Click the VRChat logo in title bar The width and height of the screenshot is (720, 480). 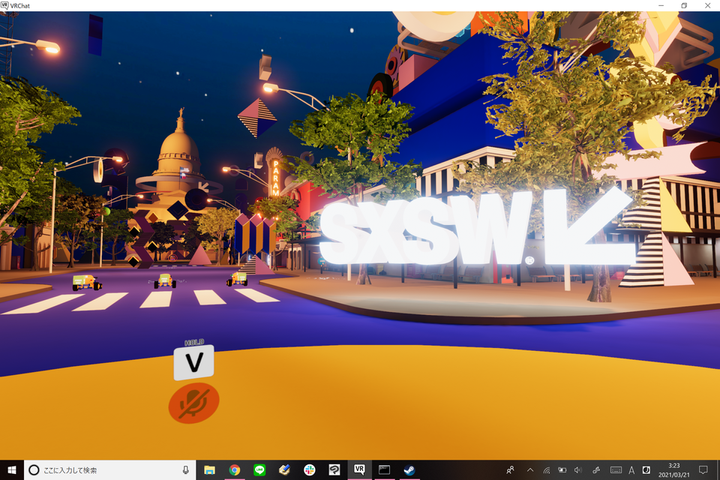click(5, 6)
